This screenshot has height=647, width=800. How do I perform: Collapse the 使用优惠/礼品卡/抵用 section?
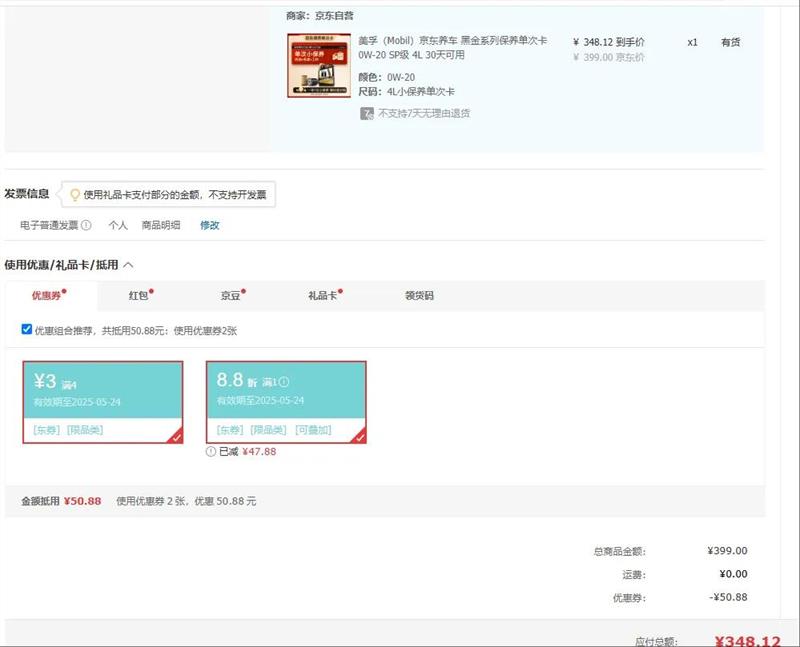click(129, 265)
